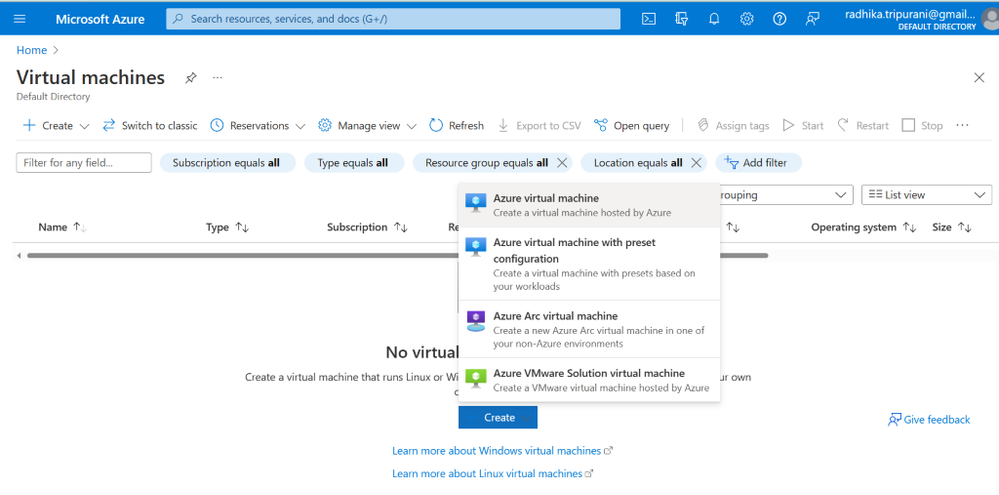Sort by the Subscription column
This screenshot has width=999, height=495.
367,227
